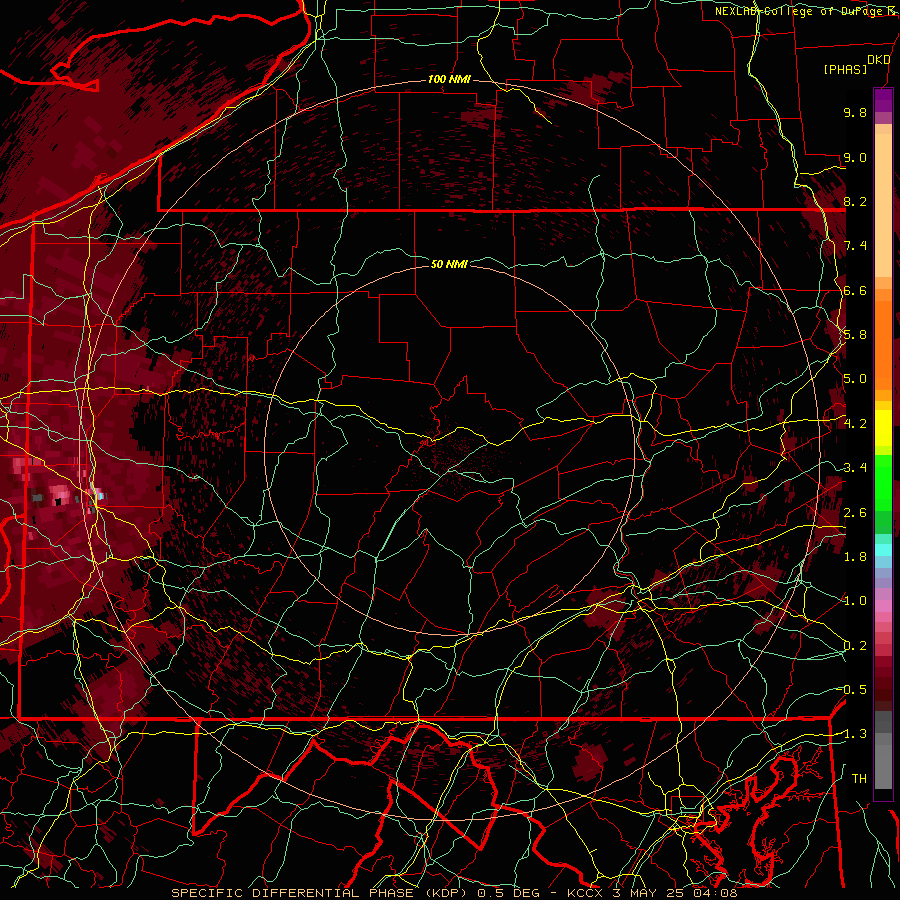The height and width of the screenshot is (900, 900).
Task: Click the 1.3 value near the scale bottom
Action: click(854, 734)
